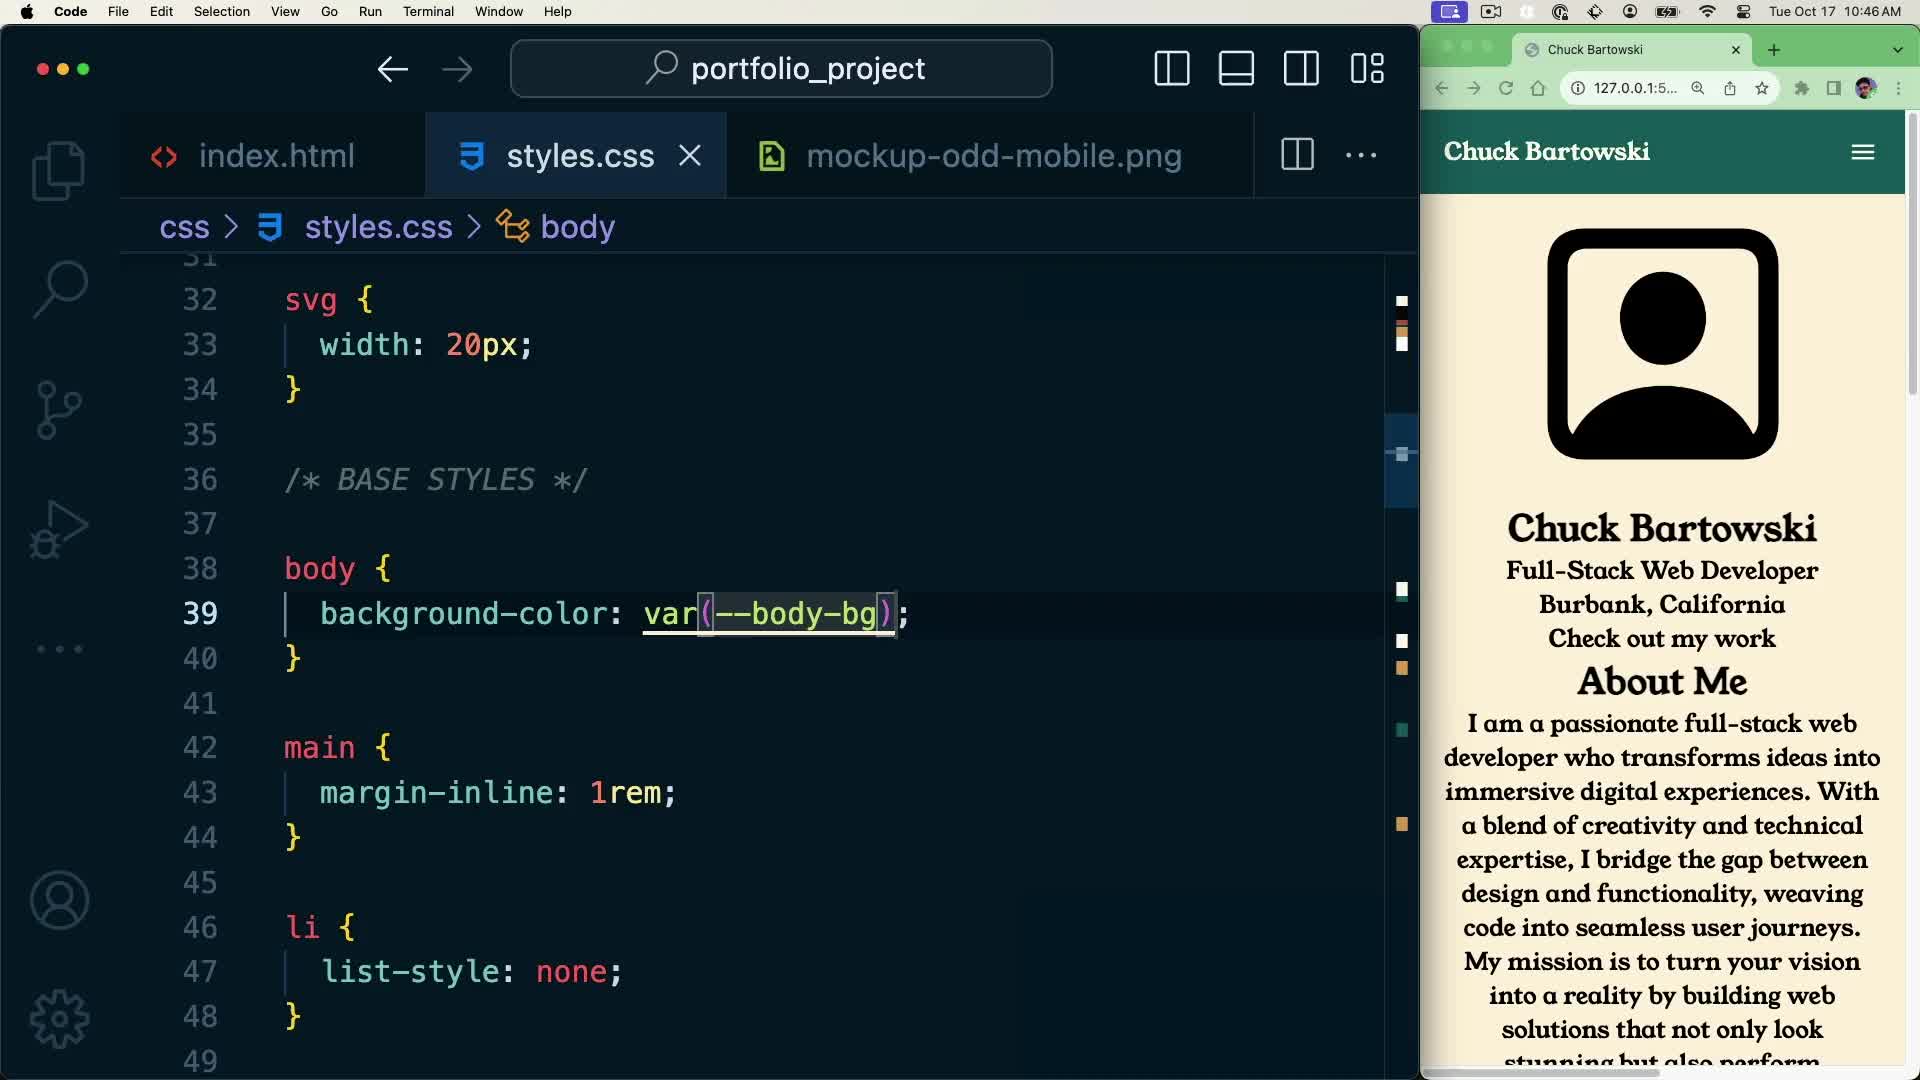1920x1080 pixels.
Task: Switch to the index.html tab
Action: tap(277, 155)
